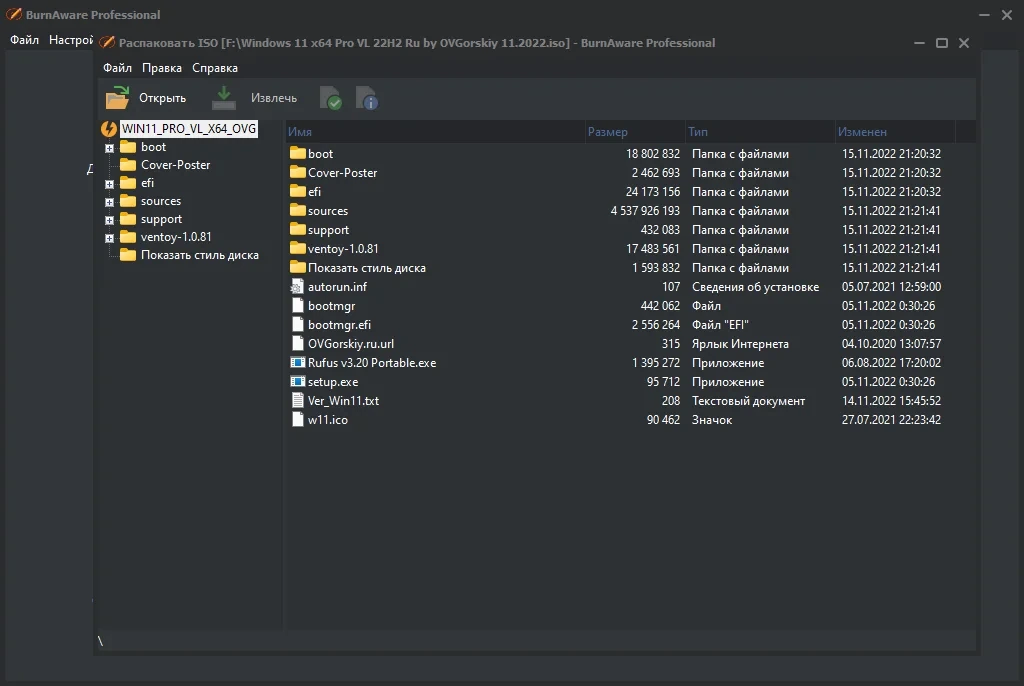Click the Open folder toolbar icon
This screenshot has height=686, width=1024.
(x=118, y=98)
